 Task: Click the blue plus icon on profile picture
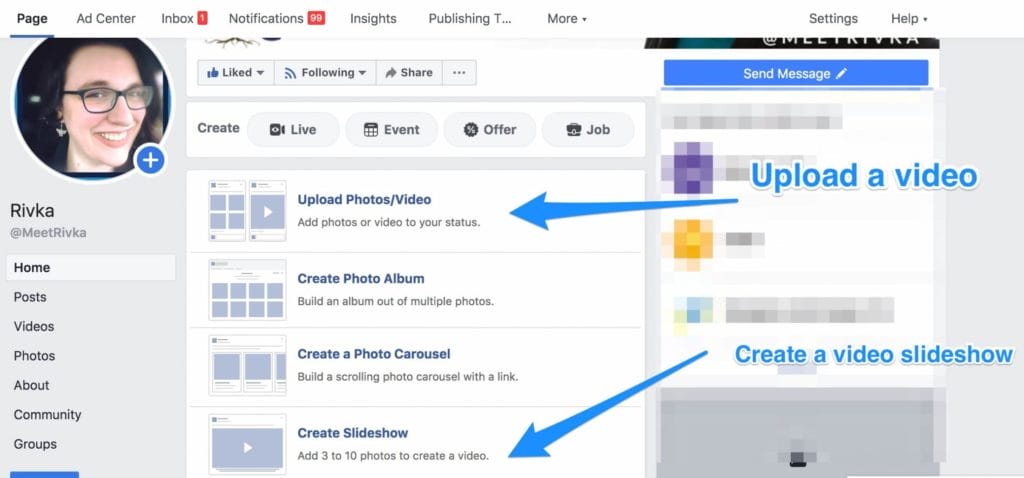(150, 159)
